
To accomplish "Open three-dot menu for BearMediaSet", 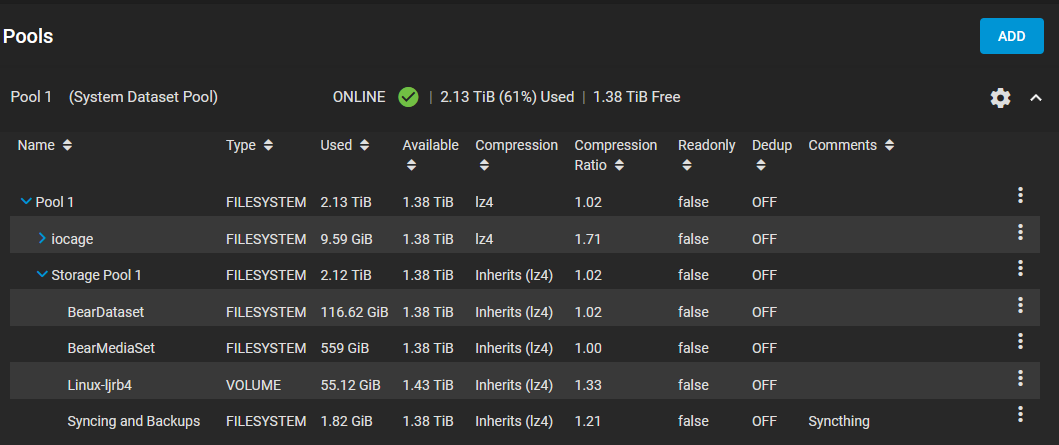I will click(x=1020, y=341).
